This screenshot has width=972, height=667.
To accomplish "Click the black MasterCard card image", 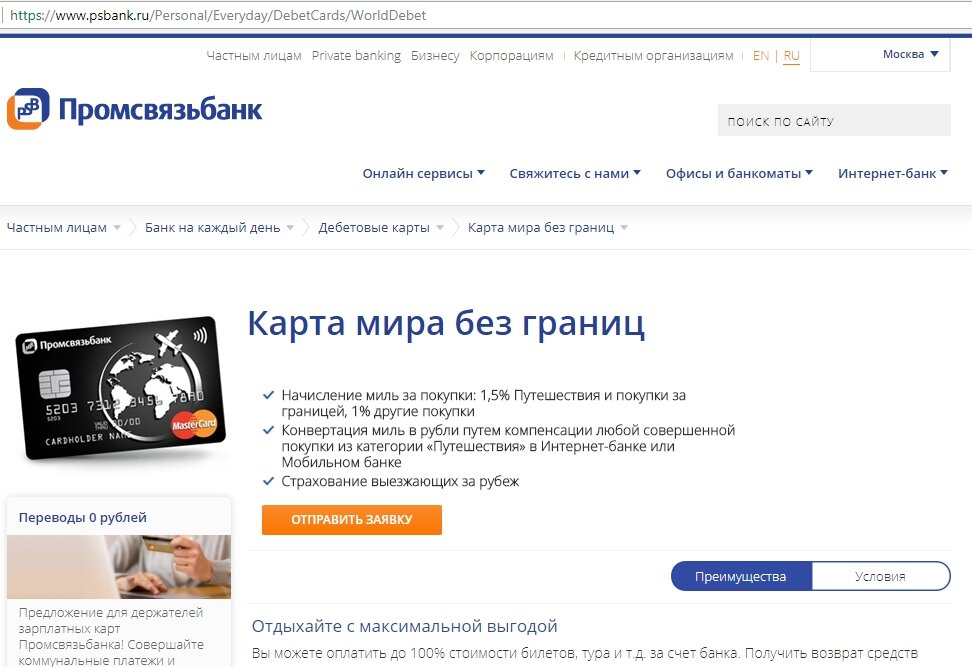I will pos(120,388).
